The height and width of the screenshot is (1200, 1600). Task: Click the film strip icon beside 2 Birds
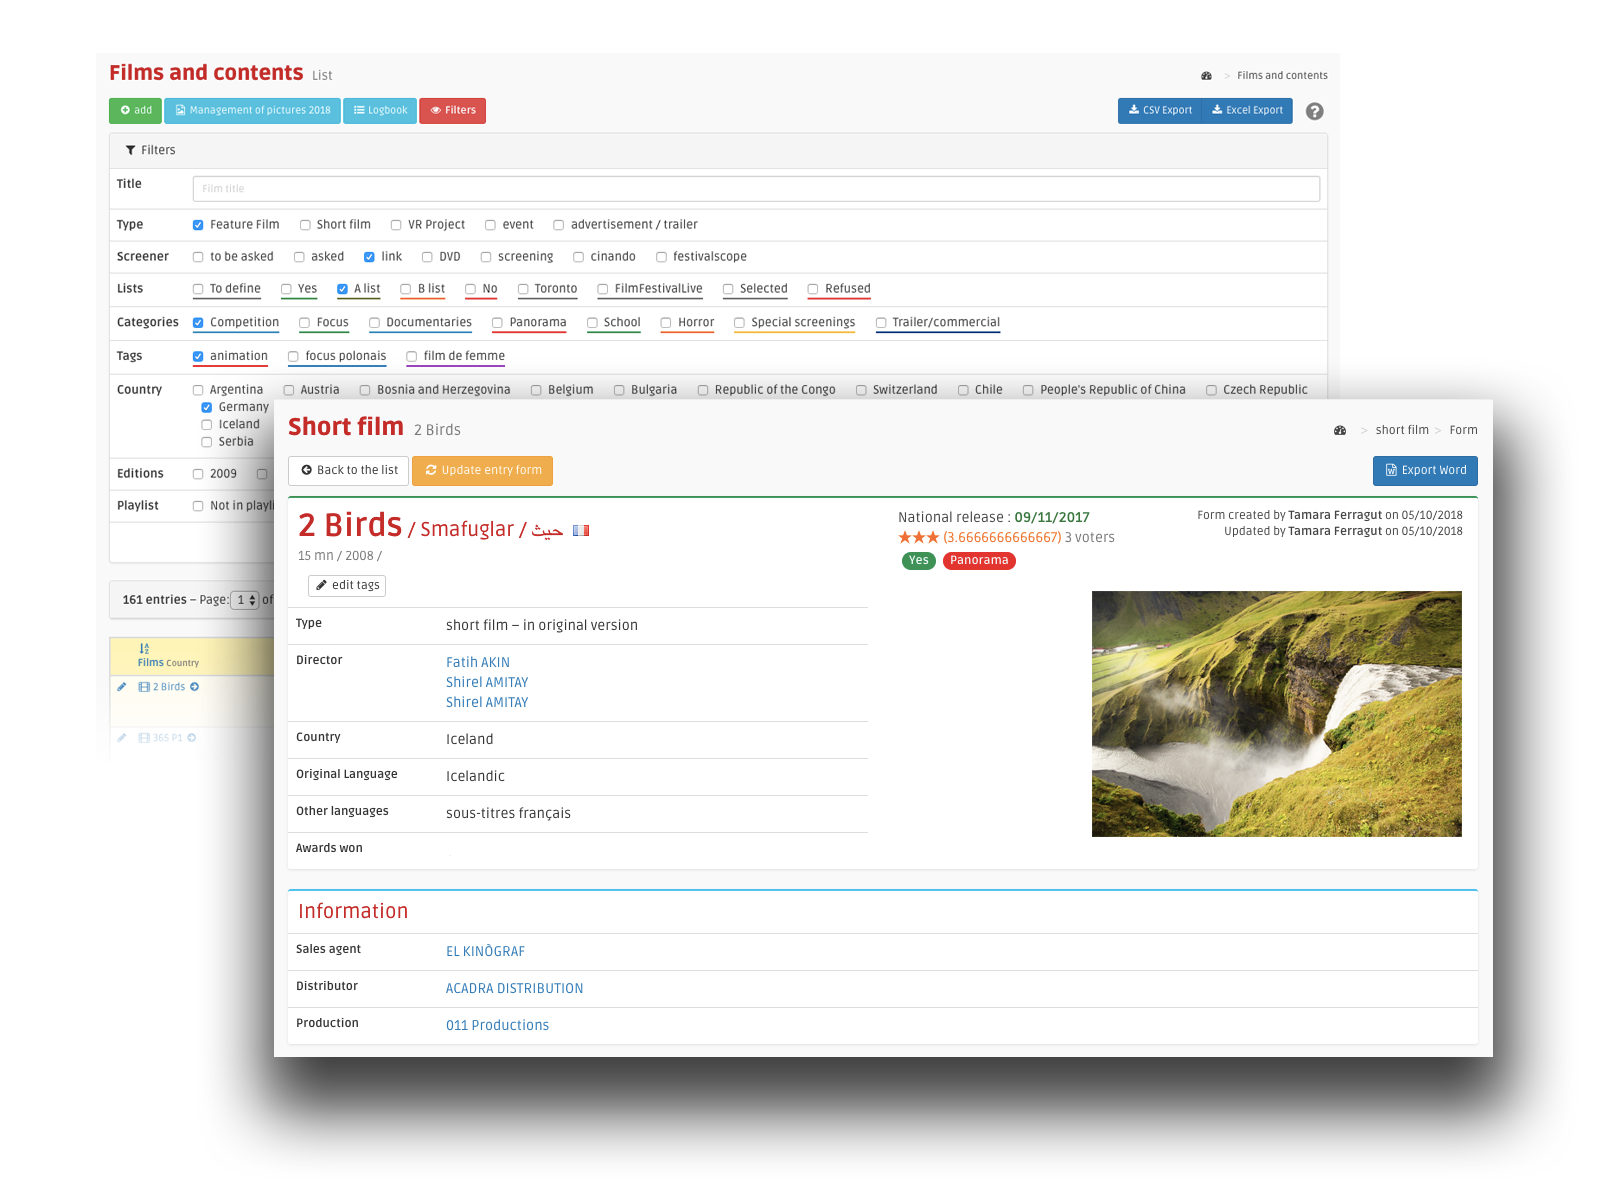[144, 687]
